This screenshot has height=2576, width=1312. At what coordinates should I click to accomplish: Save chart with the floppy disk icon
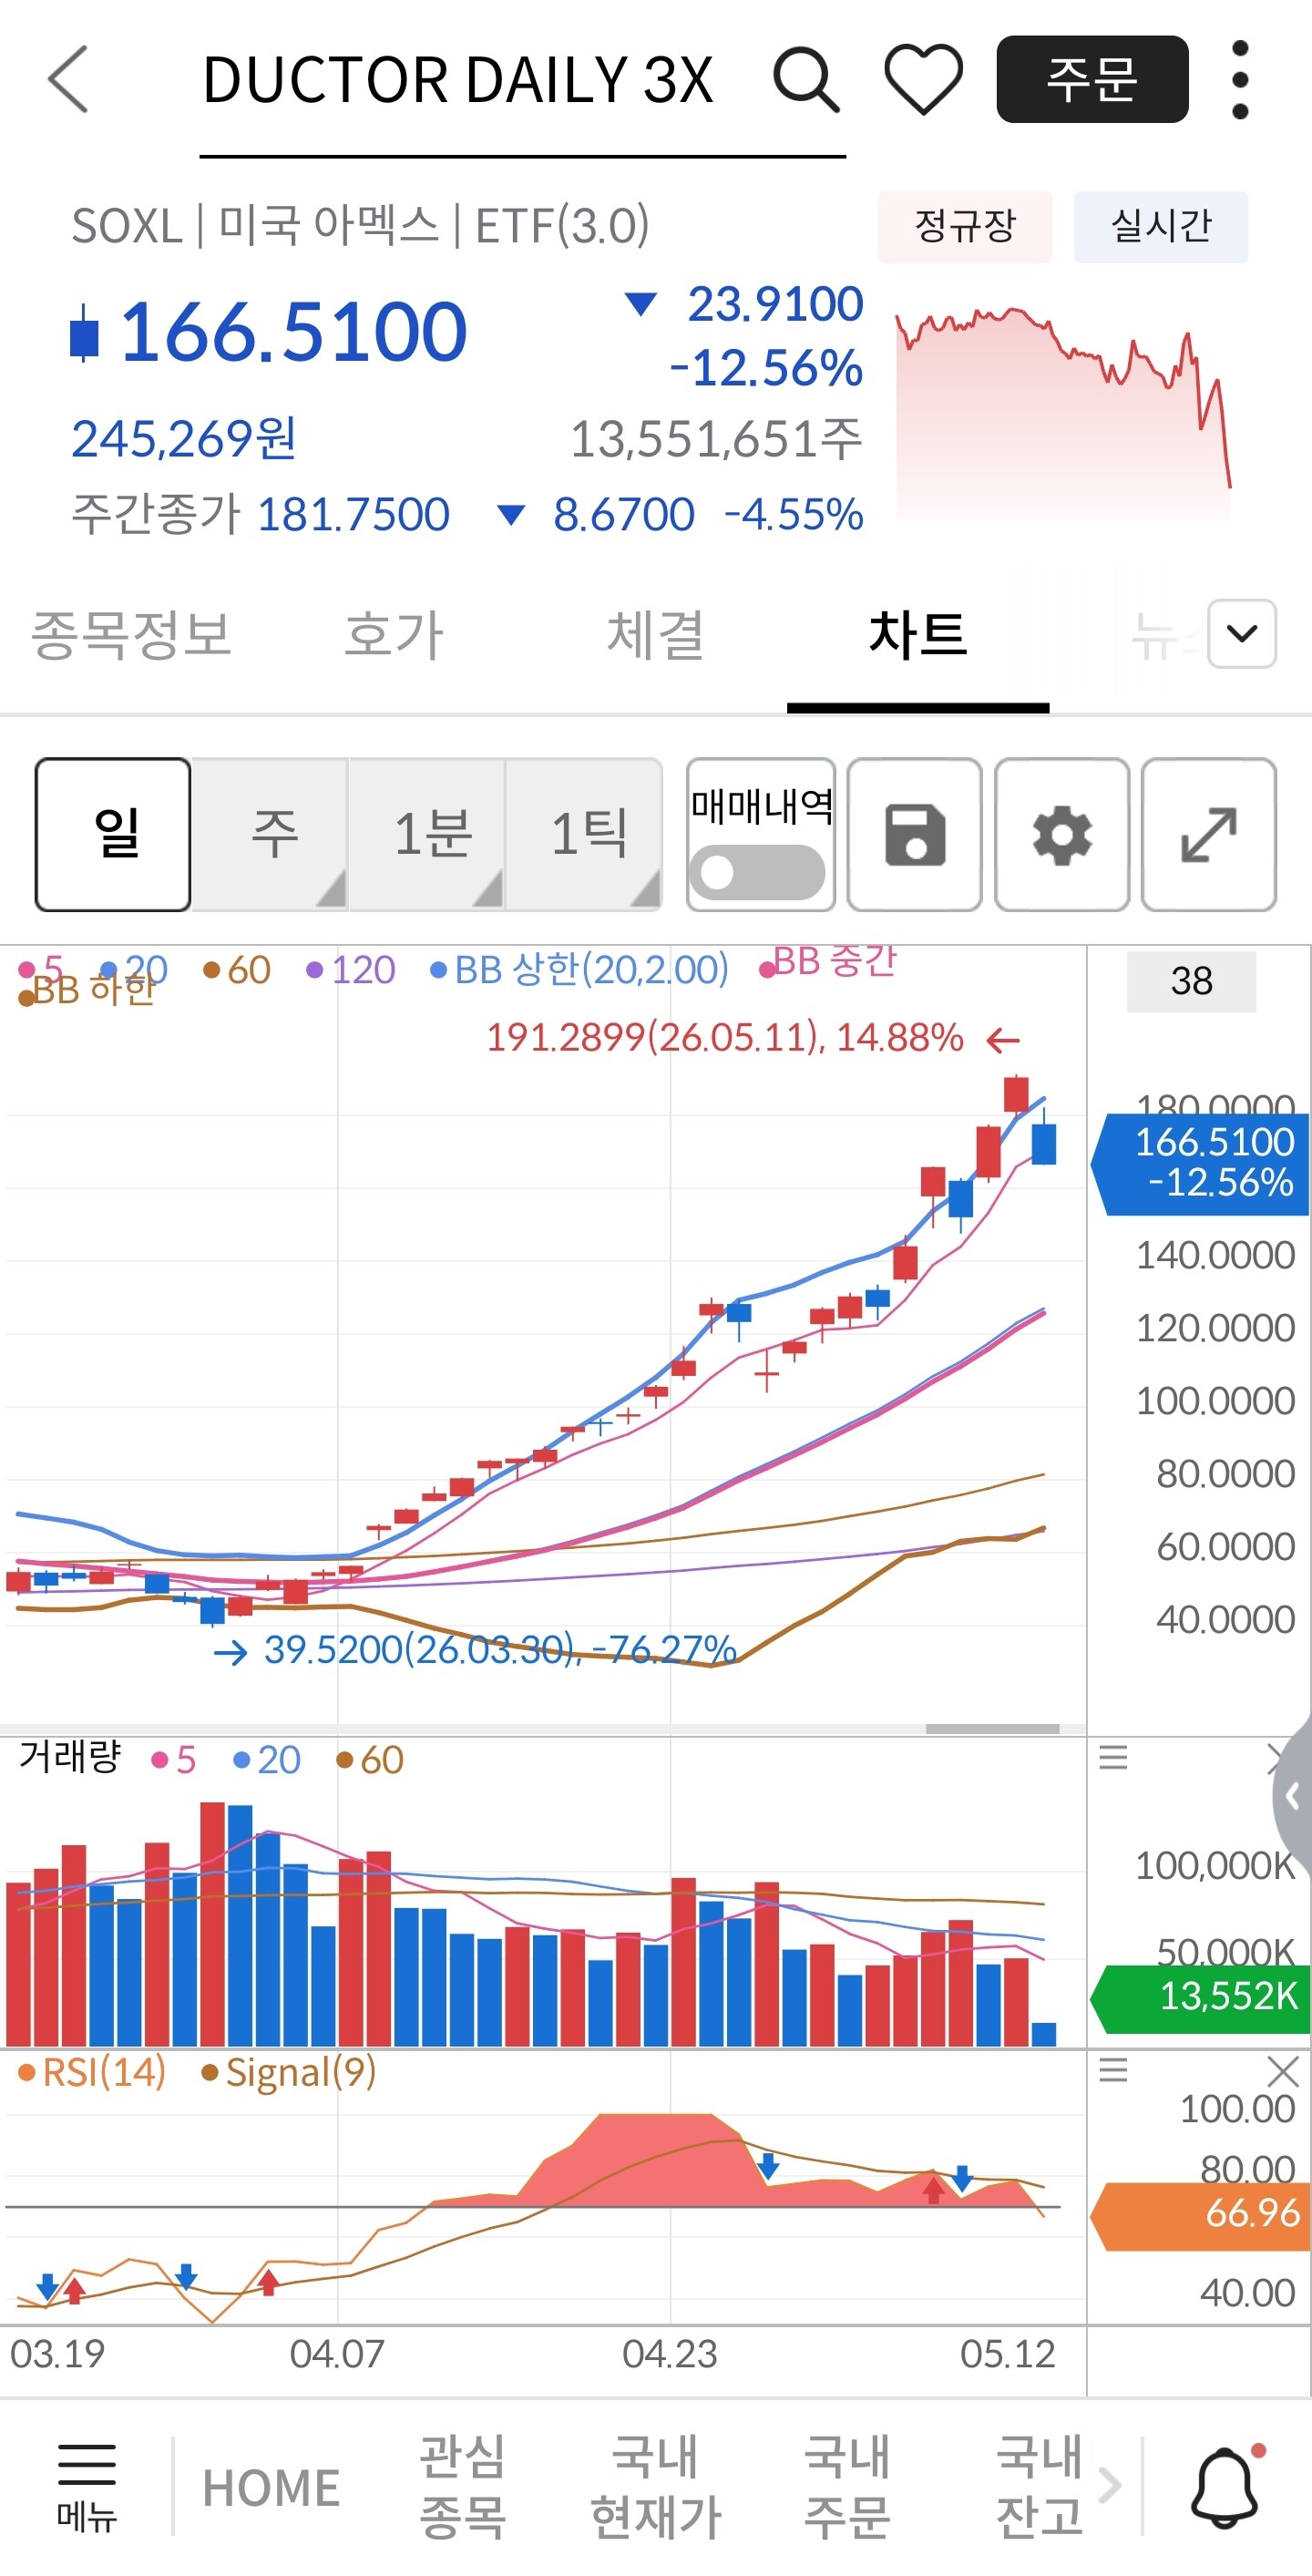pyautogui.click(x=914, y=835)
